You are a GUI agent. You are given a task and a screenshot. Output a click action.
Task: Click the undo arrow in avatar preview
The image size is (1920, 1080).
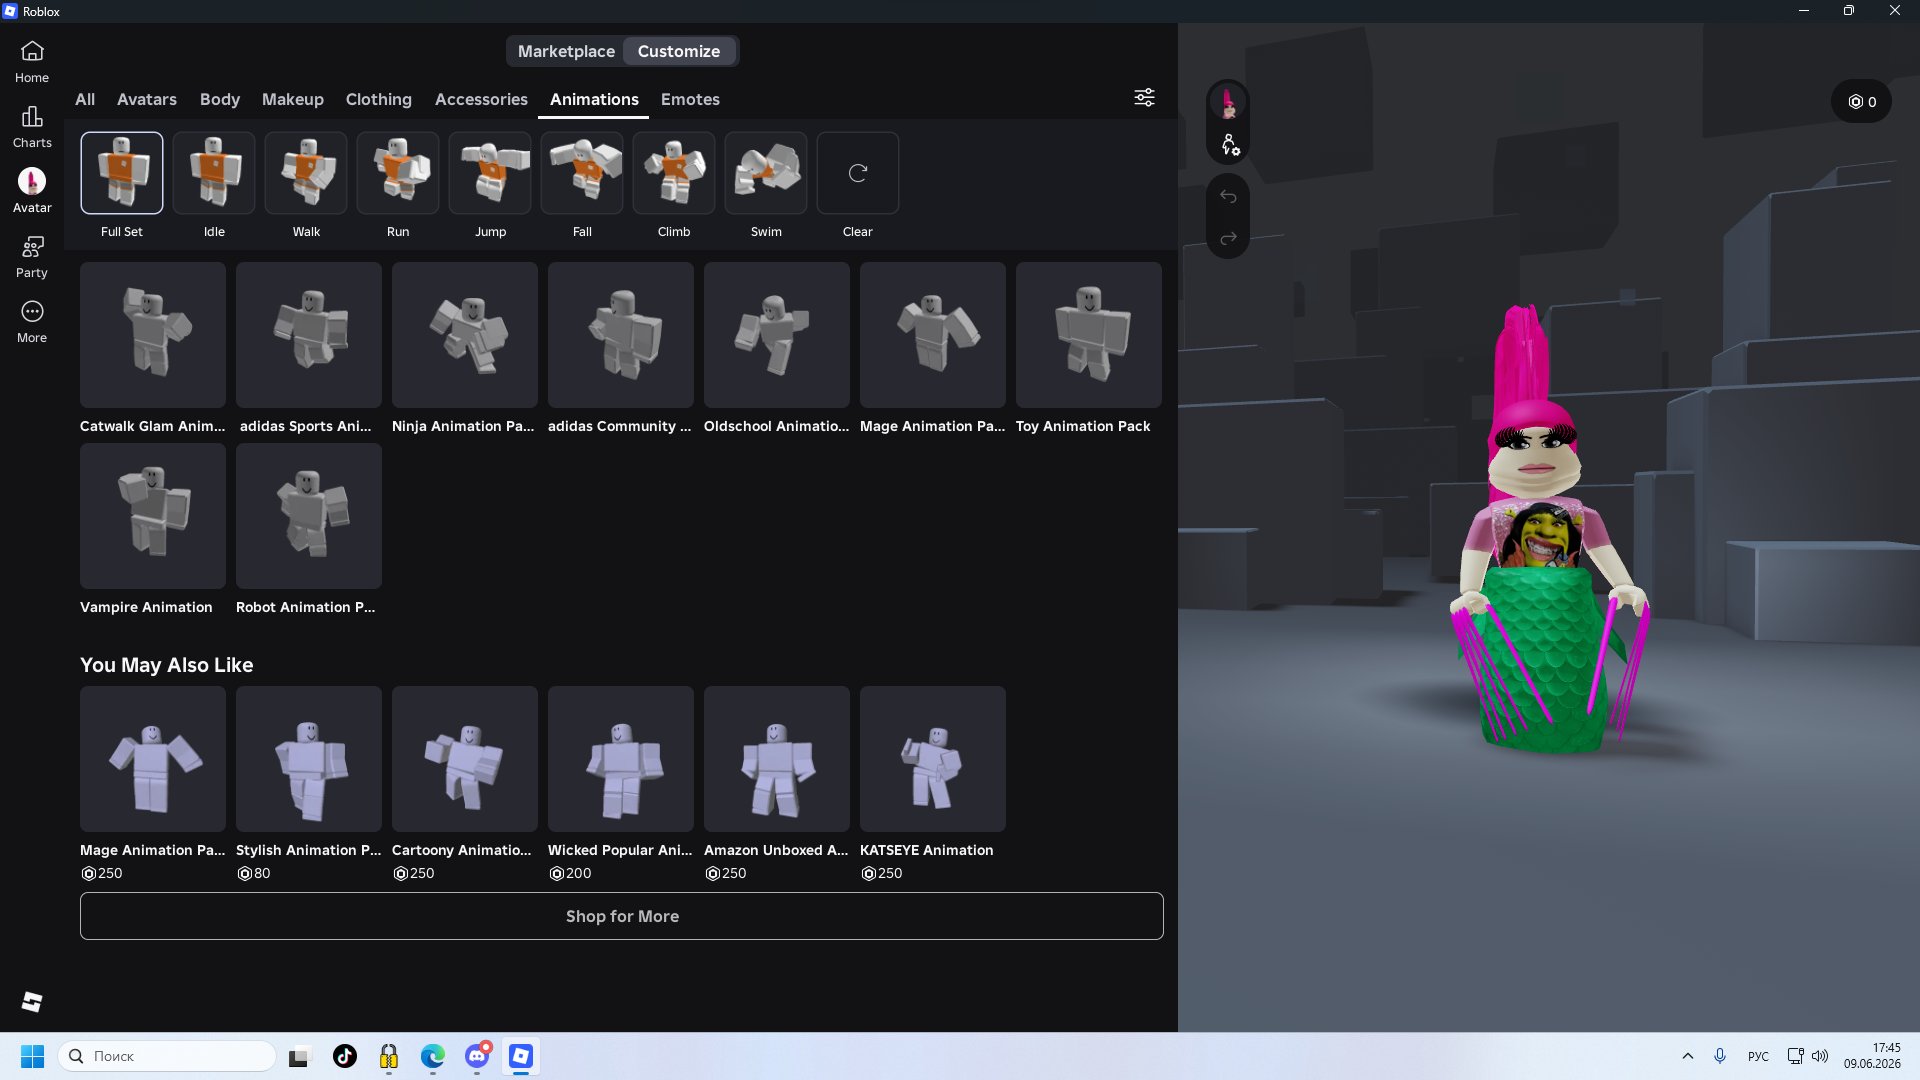pyautogui.click(x=1228, y=197)
